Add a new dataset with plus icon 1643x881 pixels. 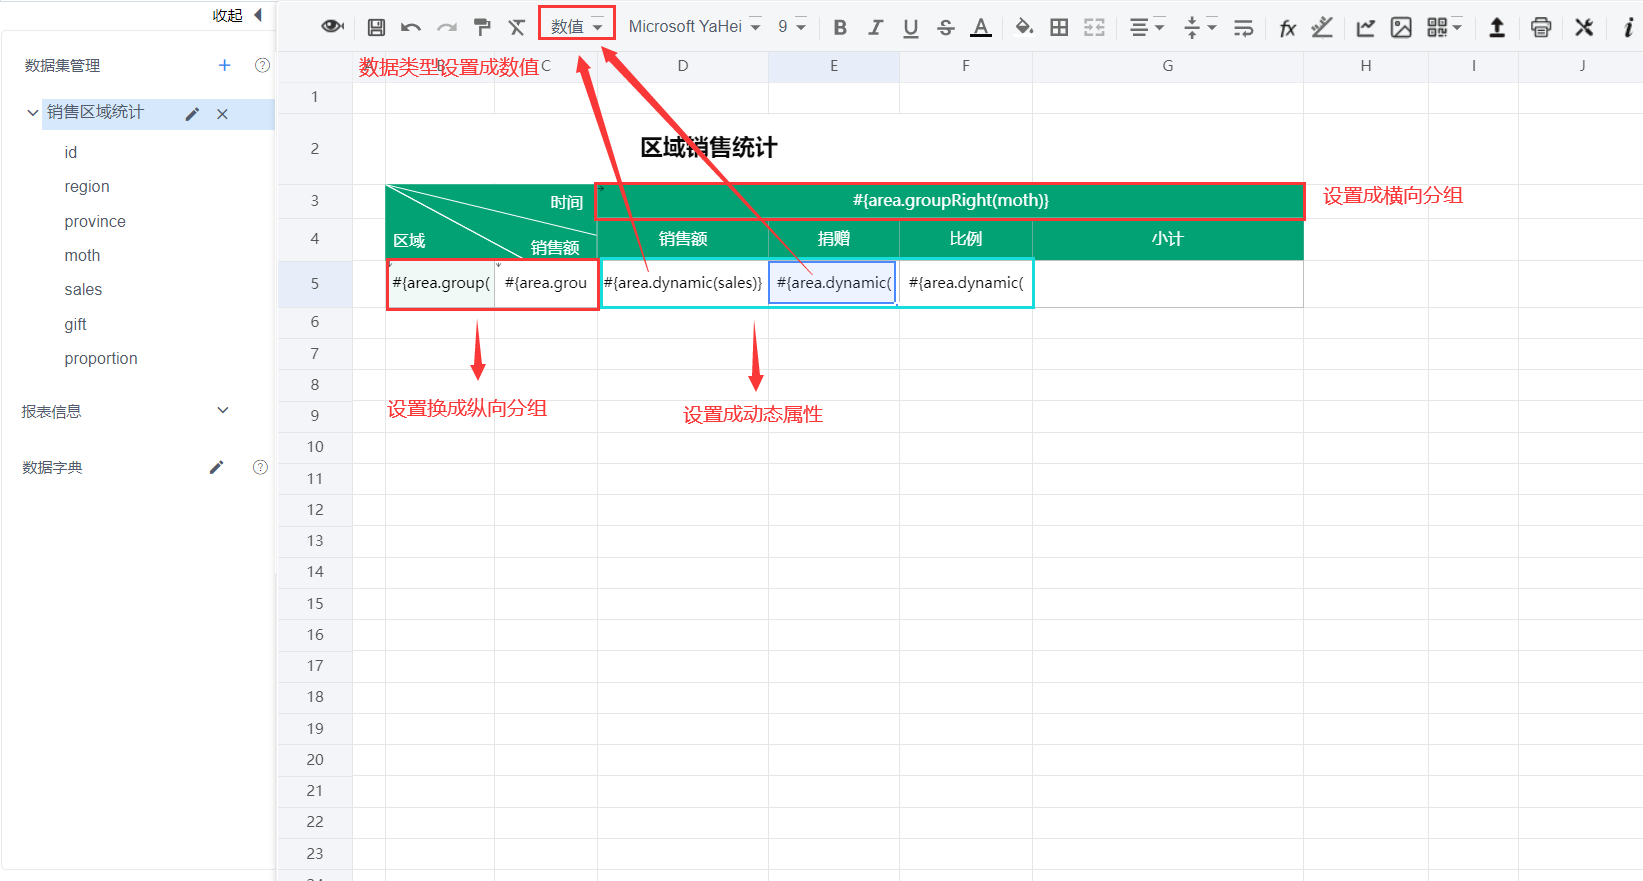(x=224, y=65)
